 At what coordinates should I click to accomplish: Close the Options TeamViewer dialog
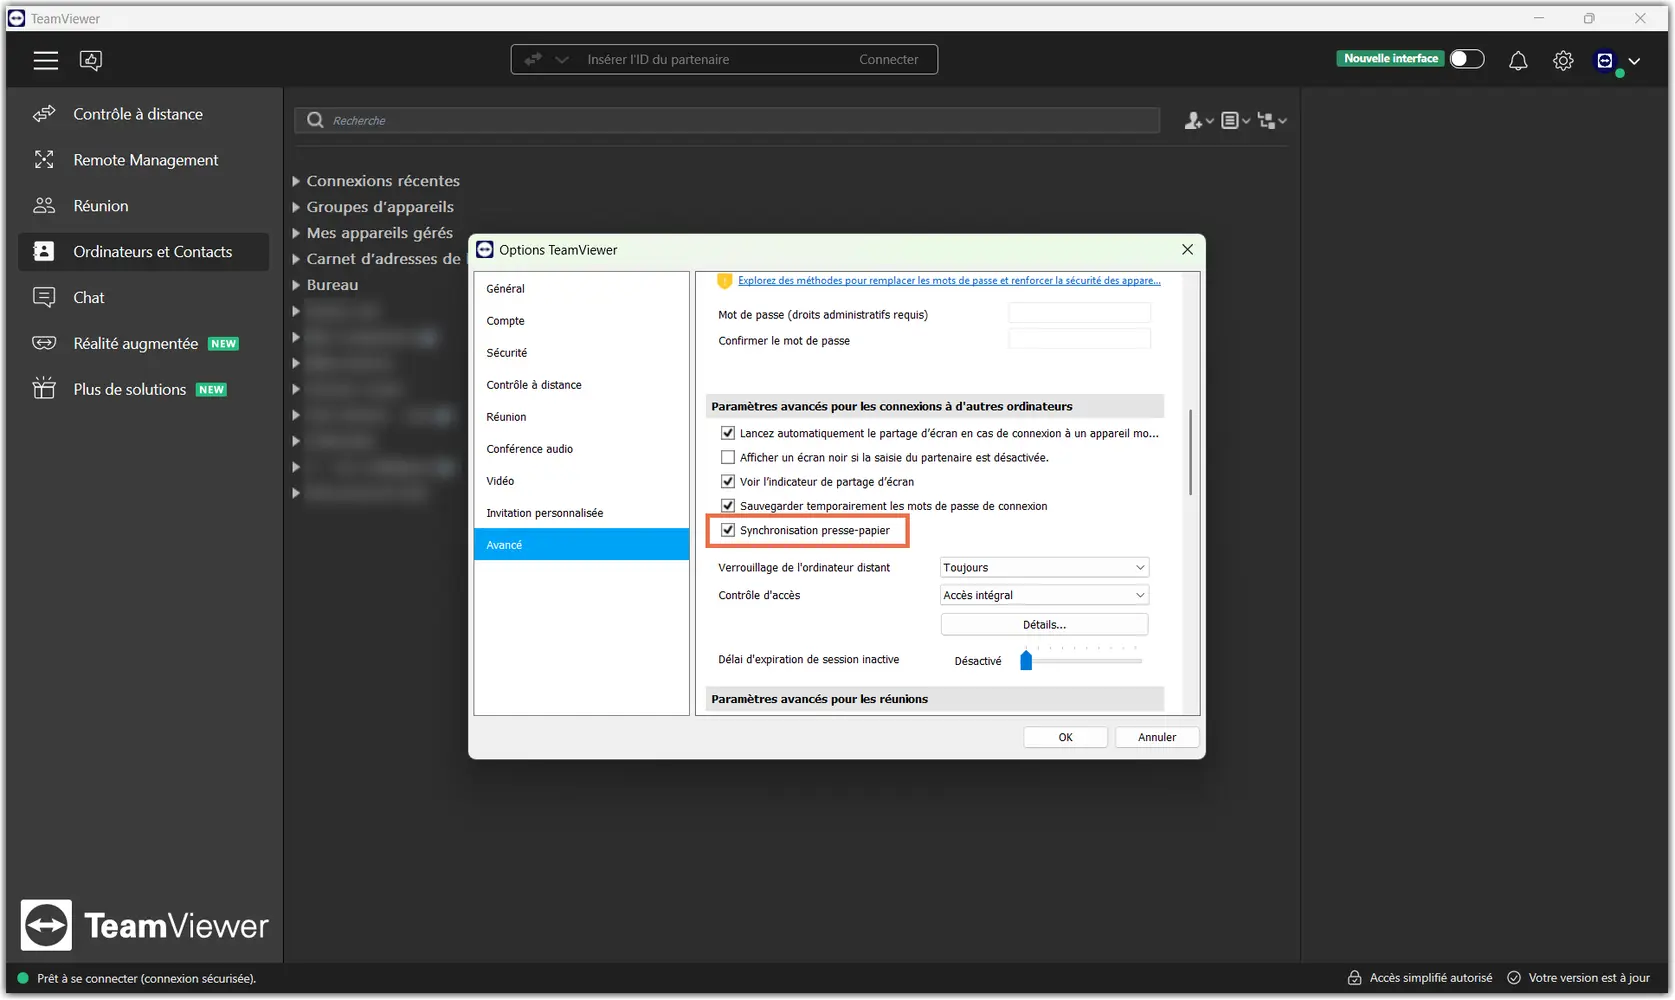pos(1187,250)
